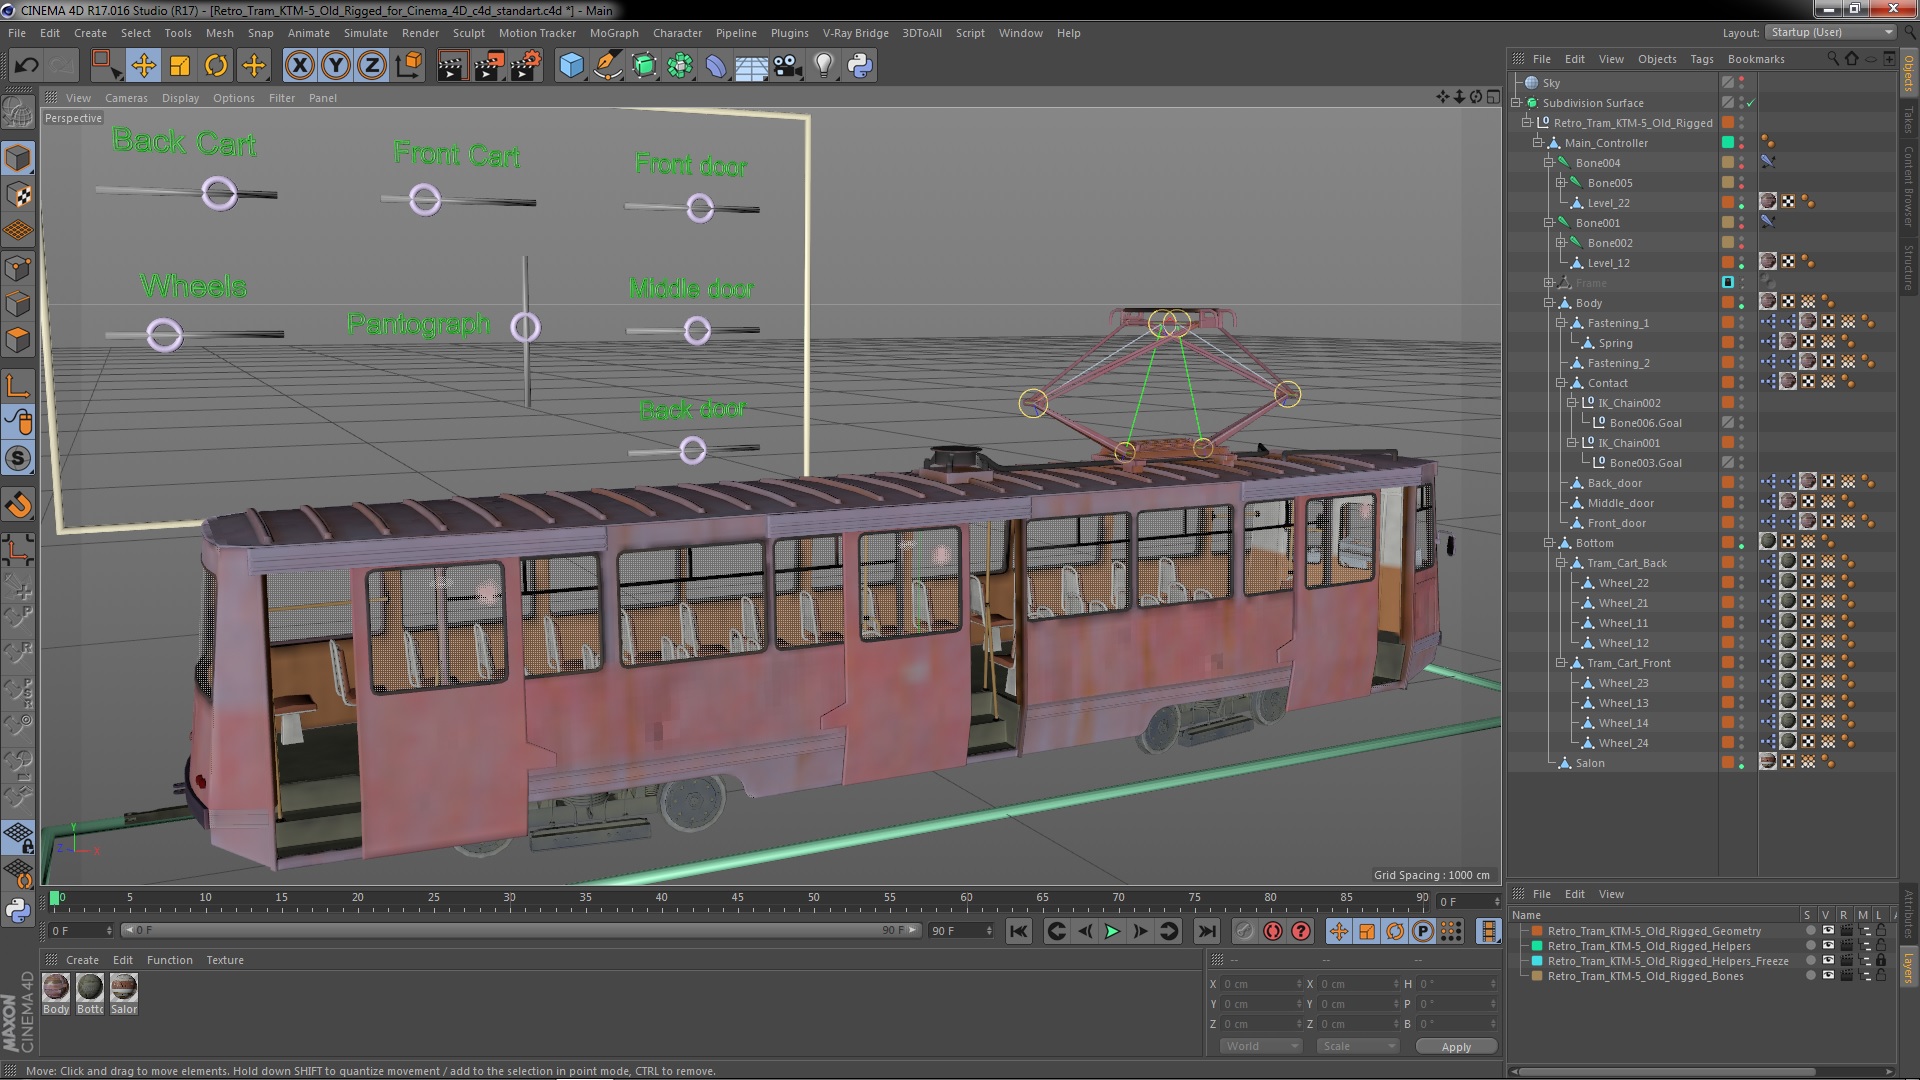Click the Python script icon in toolbar
This screenshot has width=1920, height=1080.
[860, 66]
